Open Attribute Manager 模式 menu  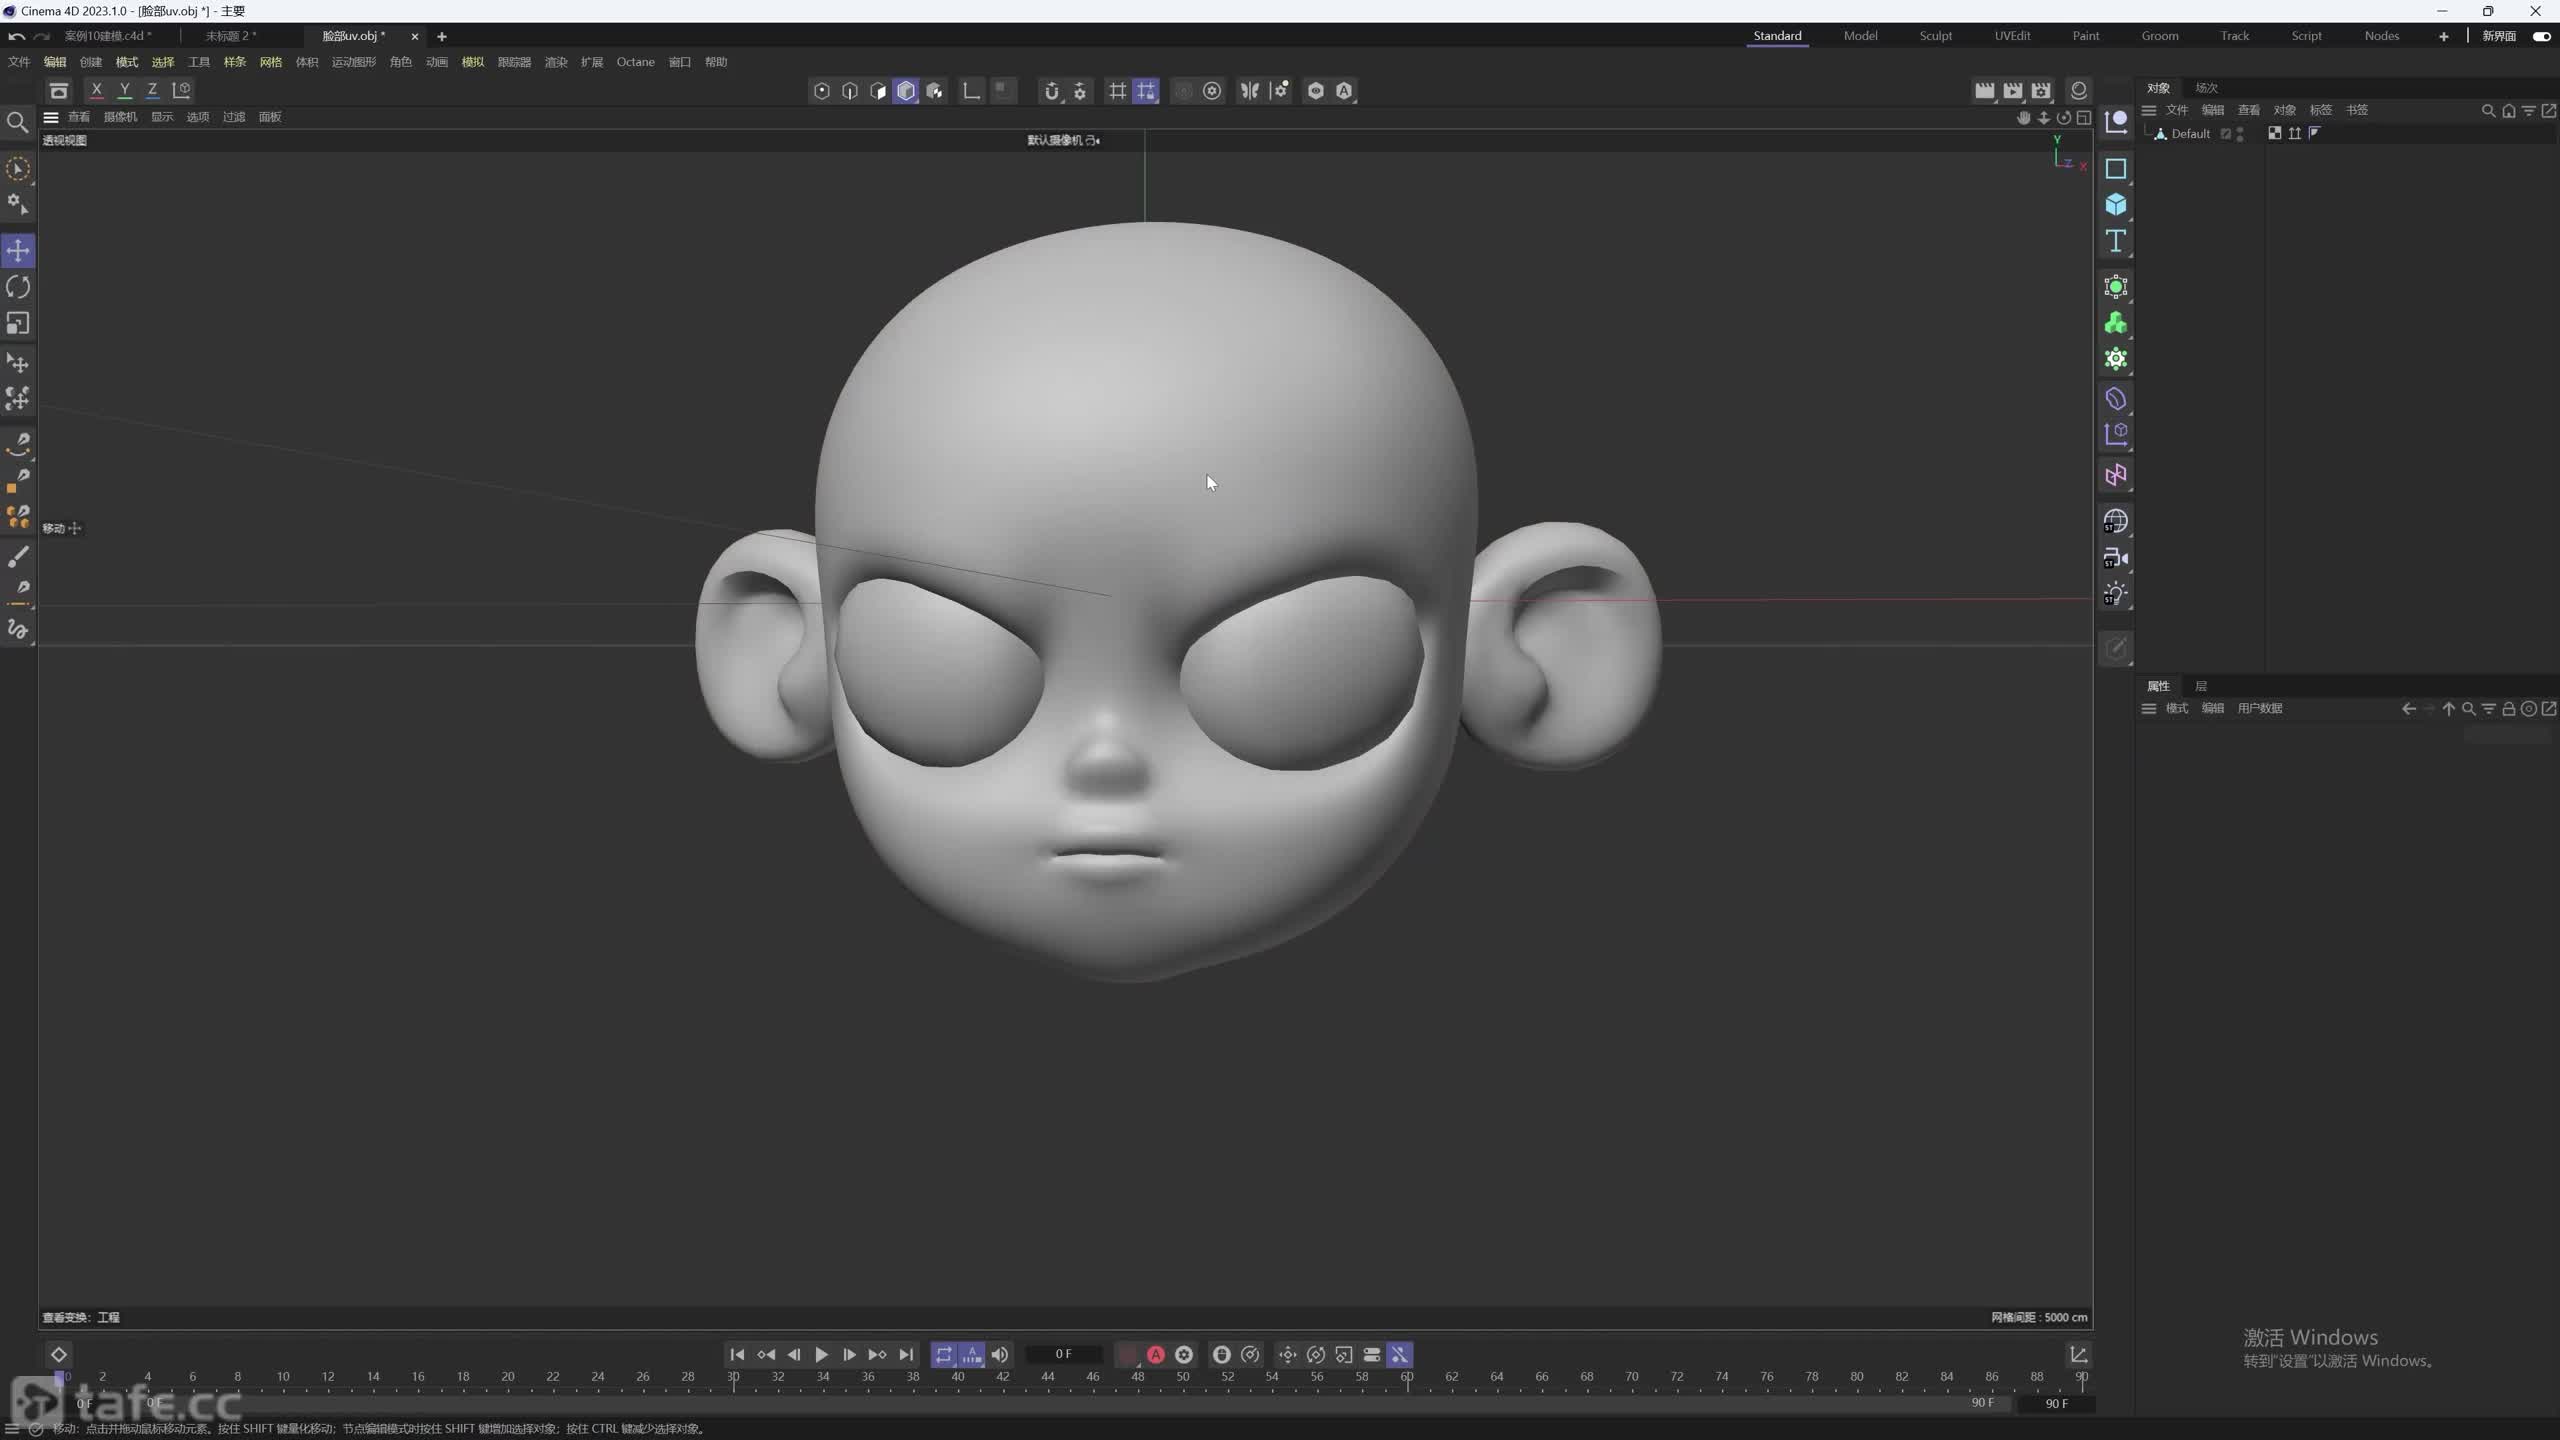[2176, 709]
